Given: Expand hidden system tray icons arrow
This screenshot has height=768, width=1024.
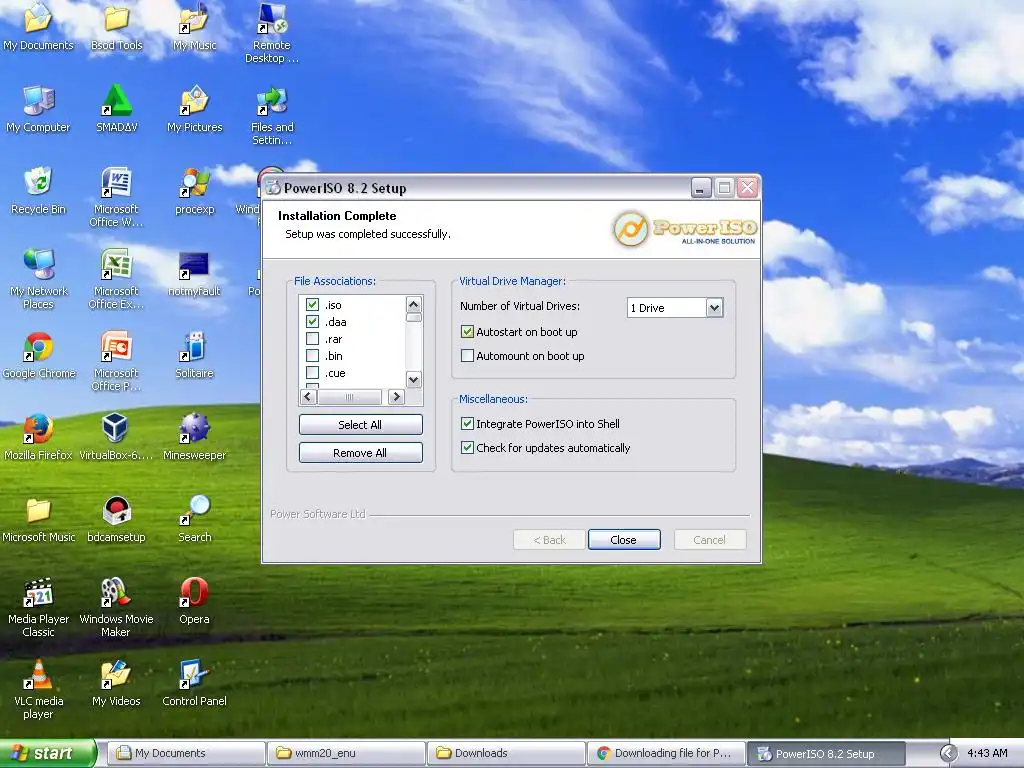Looking at the screenshot, I should [948, 754].
